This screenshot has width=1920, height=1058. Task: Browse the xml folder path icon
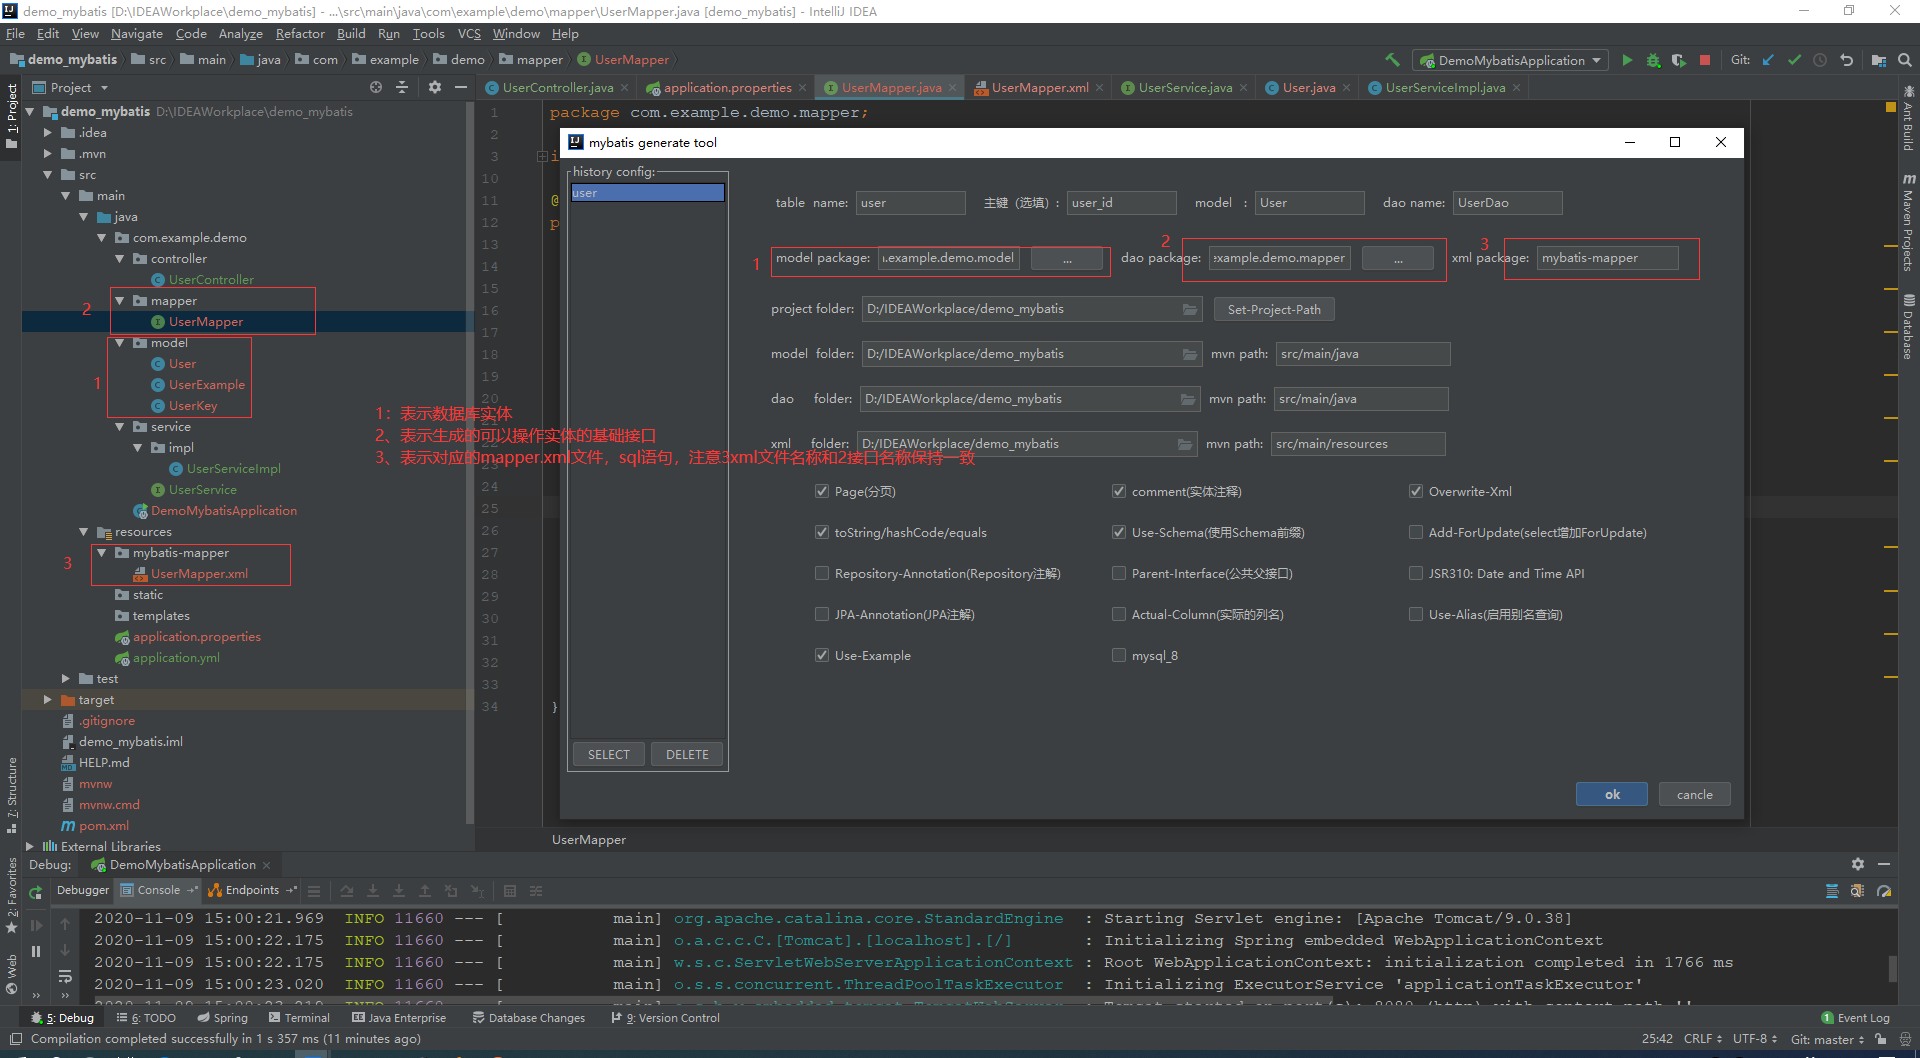[1185, 444]
